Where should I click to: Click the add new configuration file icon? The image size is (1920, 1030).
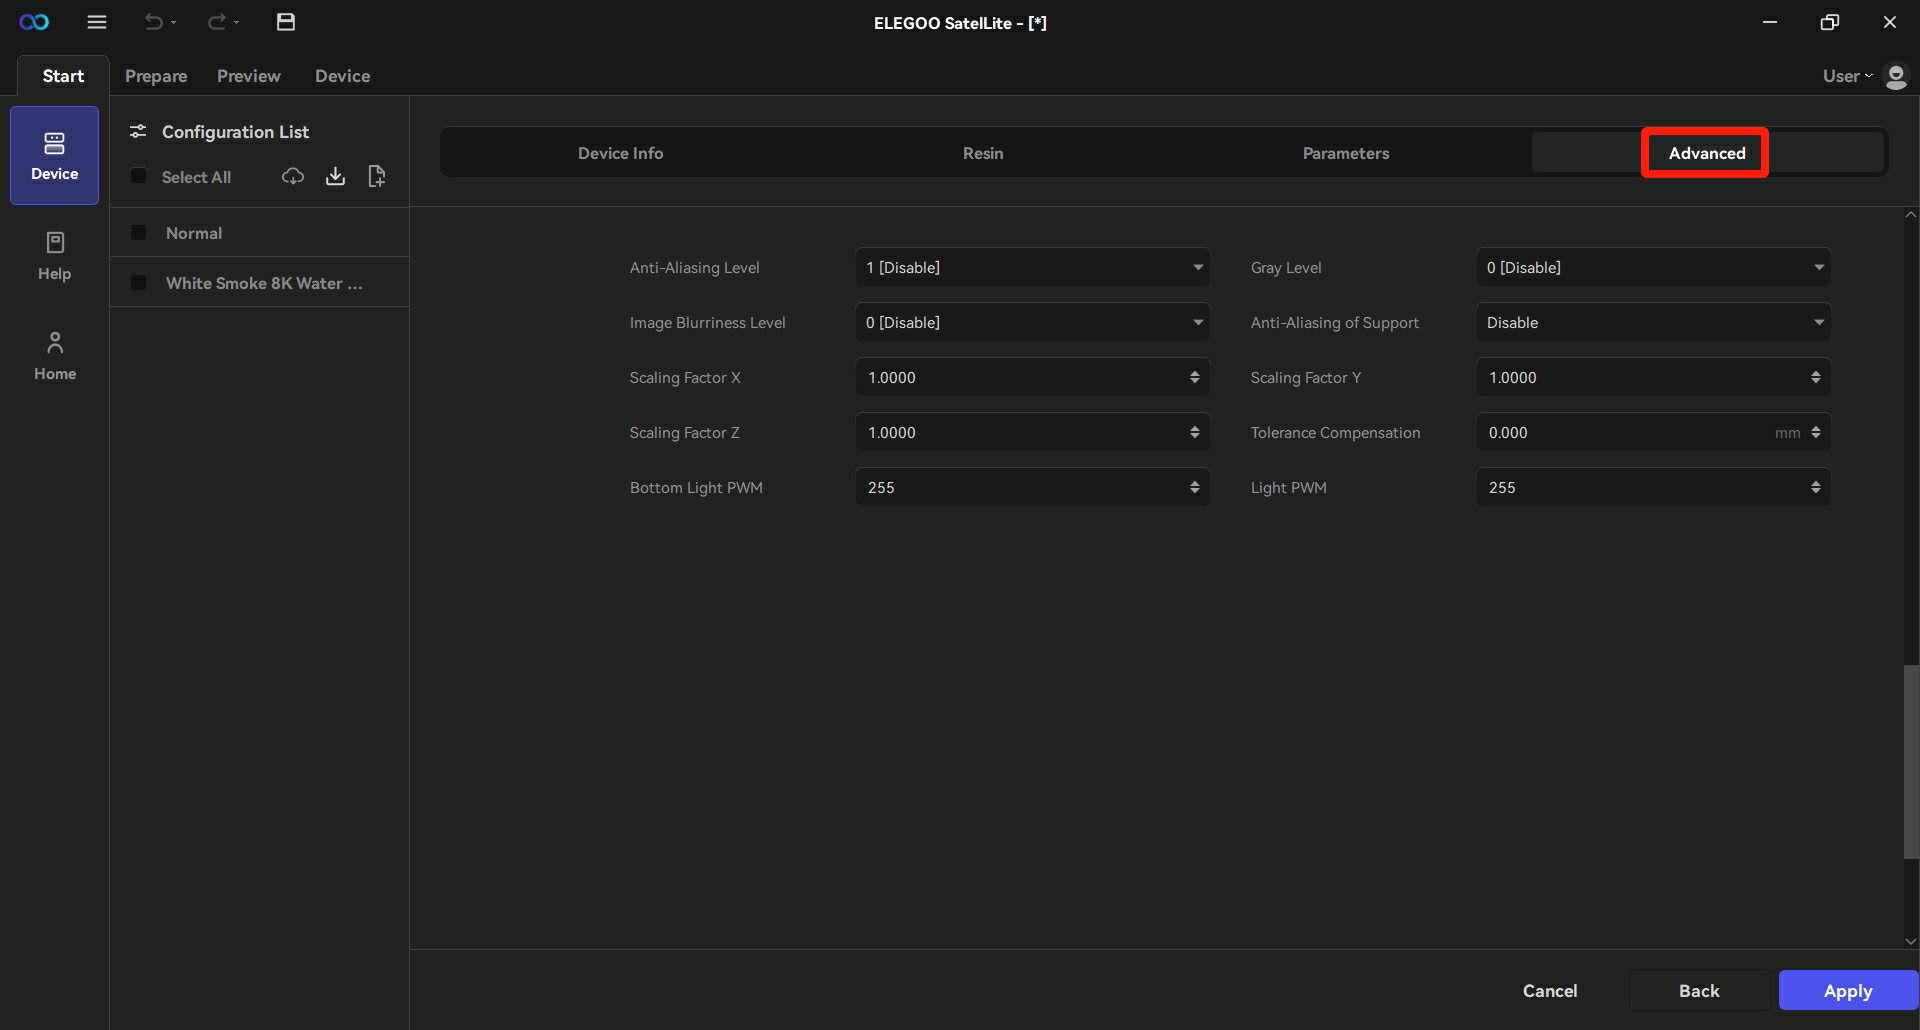point(377,177)
